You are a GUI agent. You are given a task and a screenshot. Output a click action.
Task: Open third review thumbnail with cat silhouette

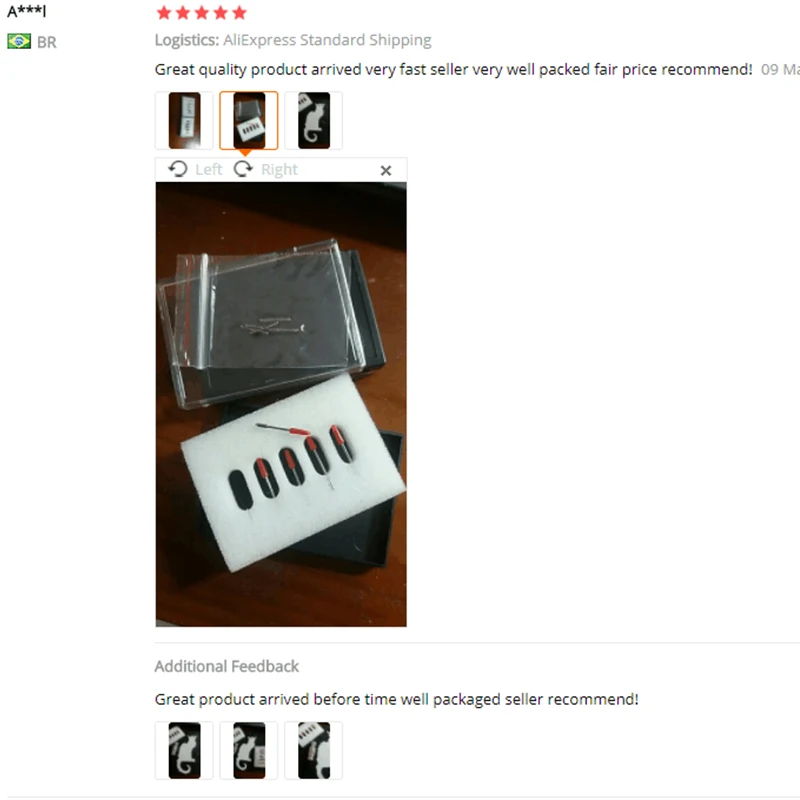pos(314,120)
